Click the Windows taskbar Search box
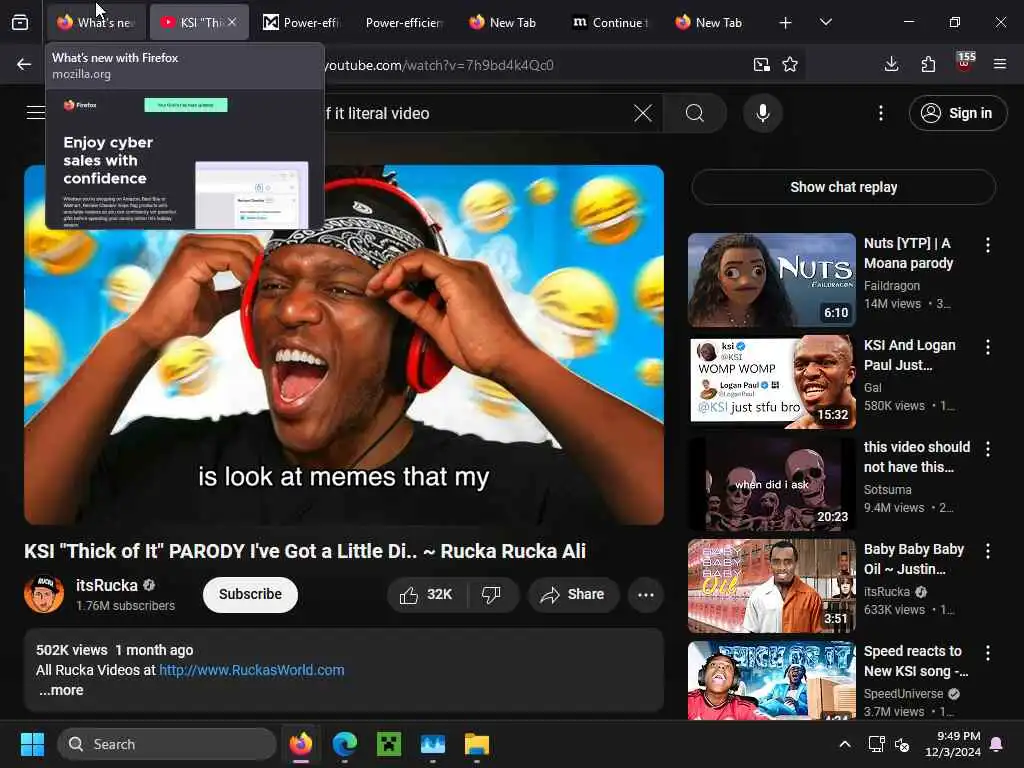This screenshot has width=1024, height=768. (167, 744)
